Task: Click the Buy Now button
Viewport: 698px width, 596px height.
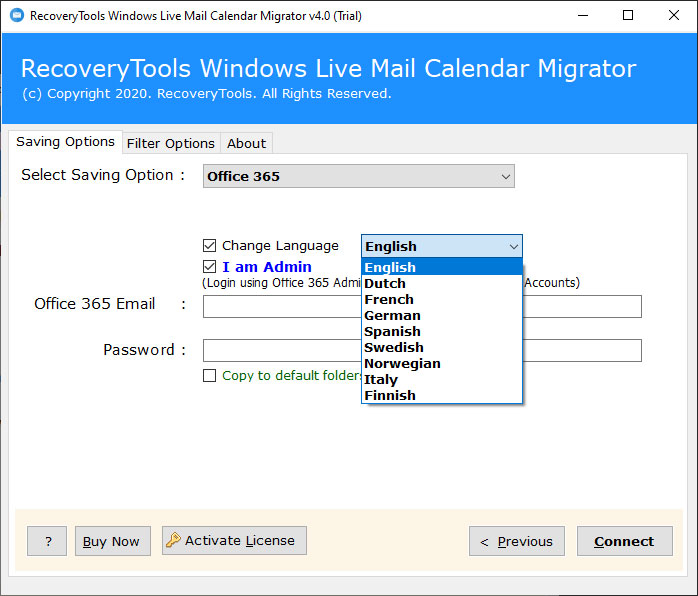Action: pos(113,541)
